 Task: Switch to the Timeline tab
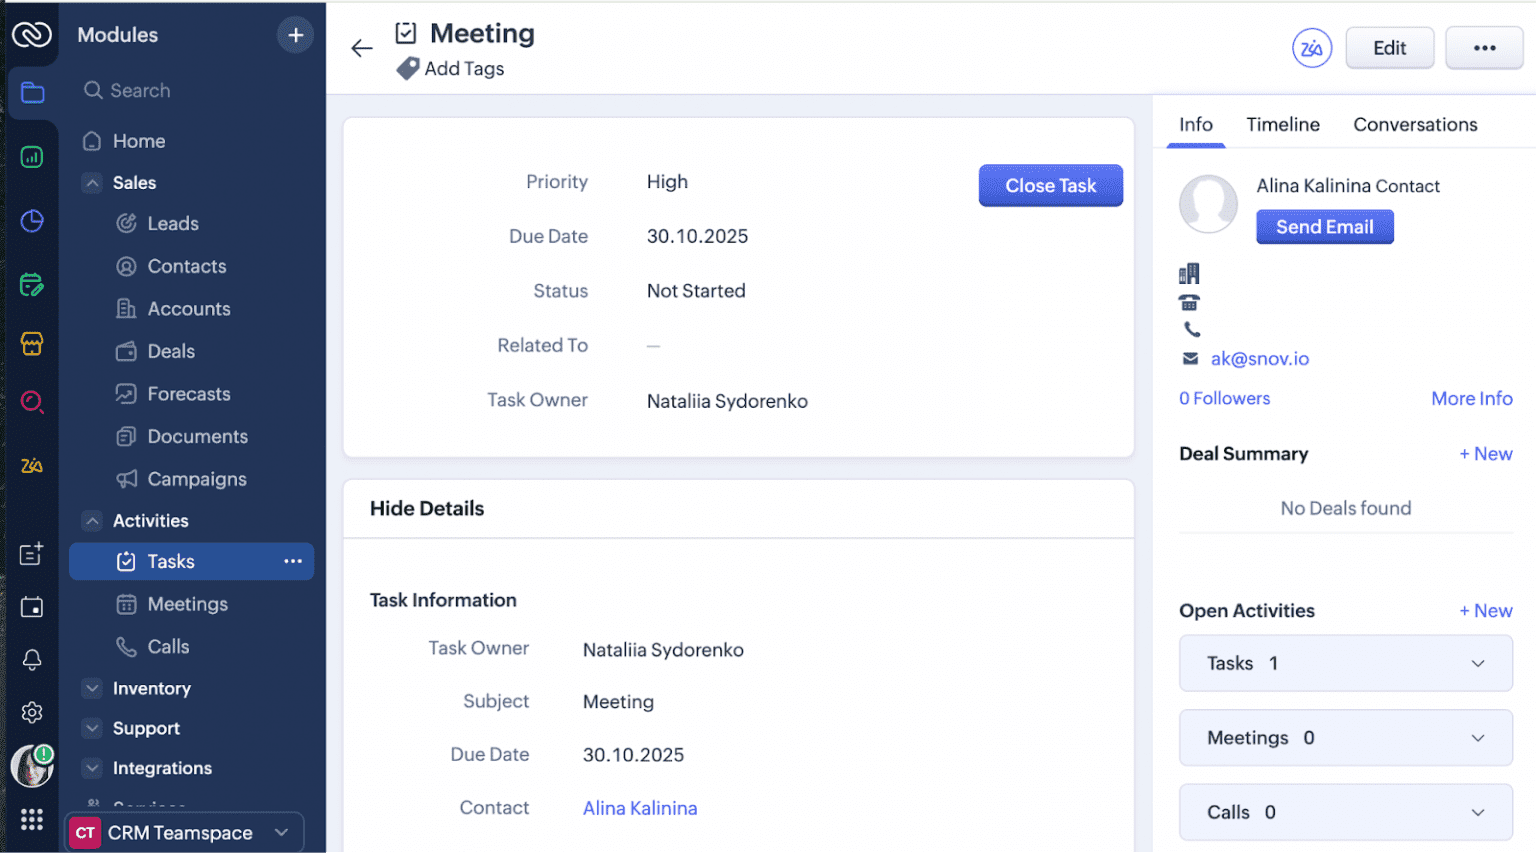coord(1282,125)
